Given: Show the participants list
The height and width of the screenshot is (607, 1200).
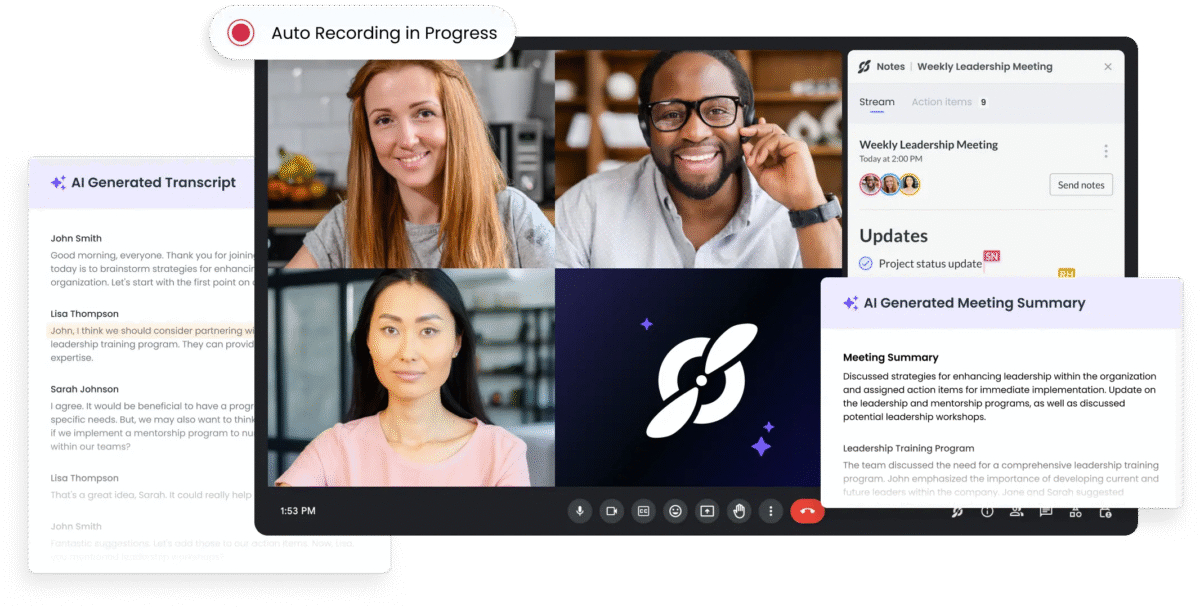Looking at the screenshot, I should click(1017, 513).
